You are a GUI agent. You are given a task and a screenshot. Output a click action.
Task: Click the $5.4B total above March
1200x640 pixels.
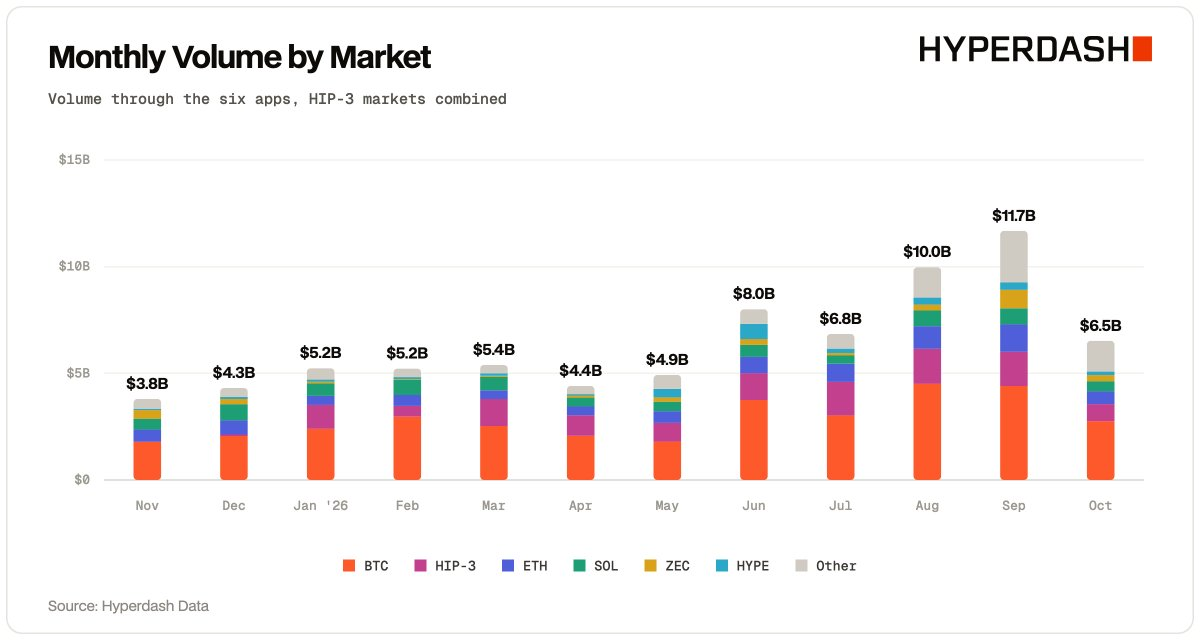[x=494, y=349]
